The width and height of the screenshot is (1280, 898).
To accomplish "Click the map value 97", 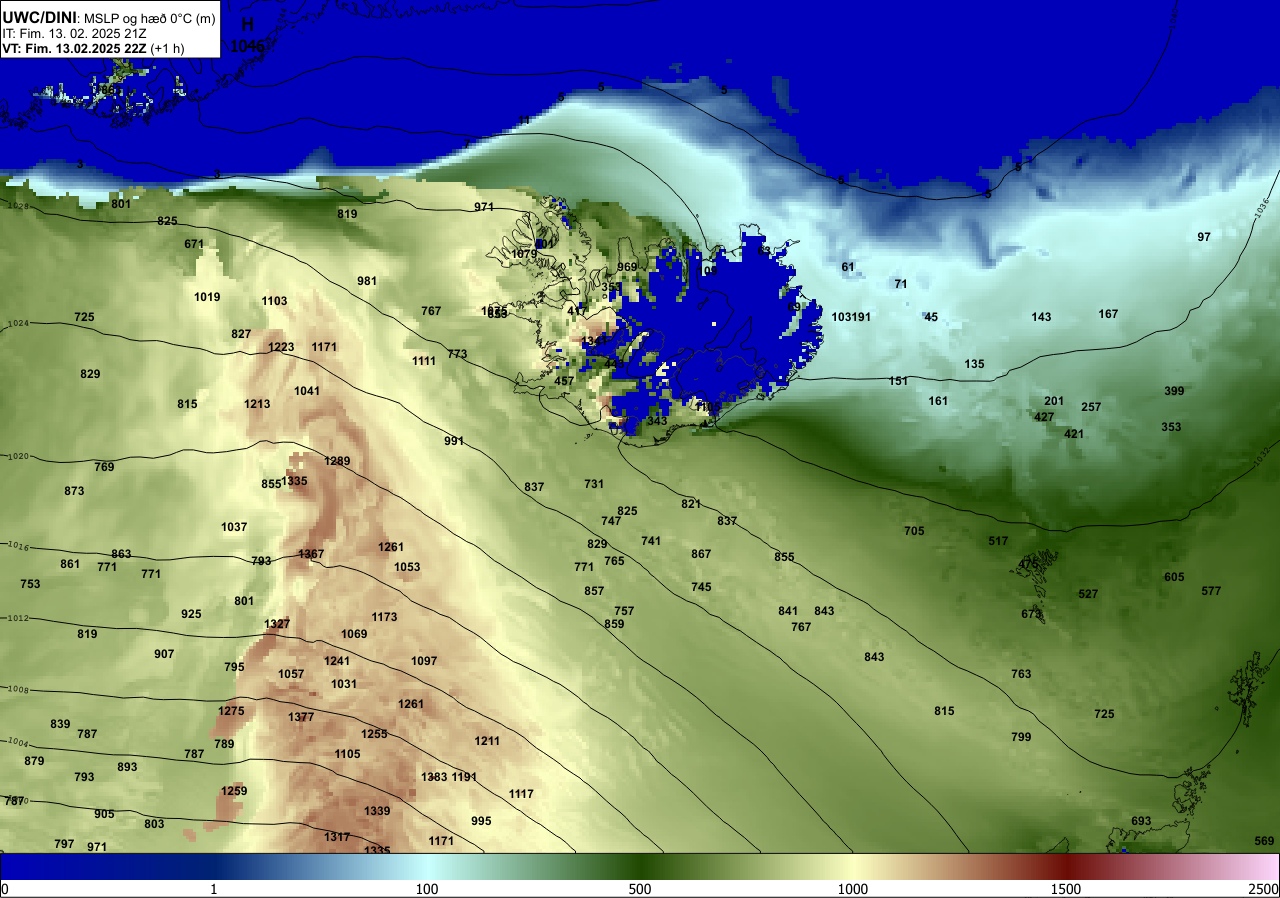I will (1204, 237).
